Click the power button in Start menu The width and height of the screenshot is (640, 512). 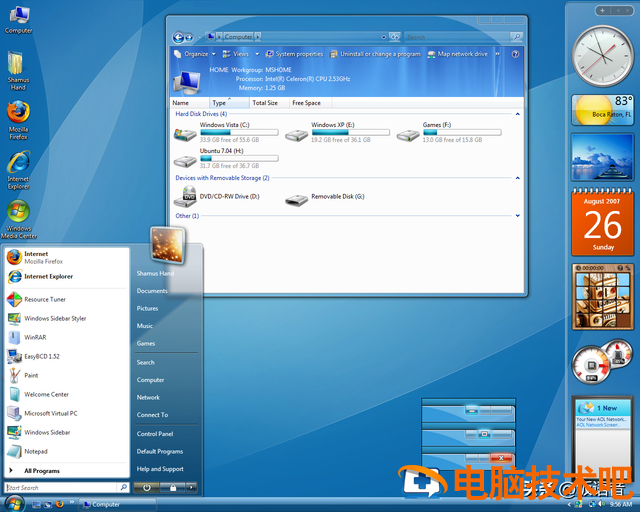(x=147, y=488)
